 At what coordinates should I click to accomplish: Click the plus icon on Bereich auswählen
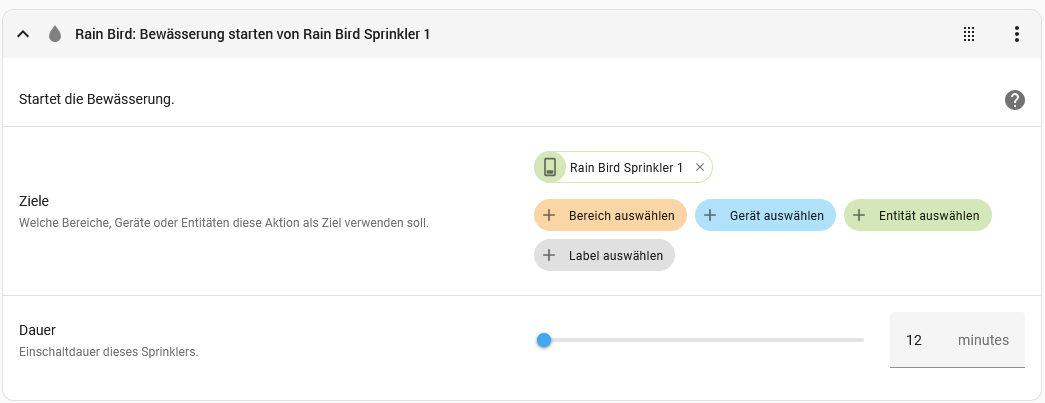click(549, 215)
